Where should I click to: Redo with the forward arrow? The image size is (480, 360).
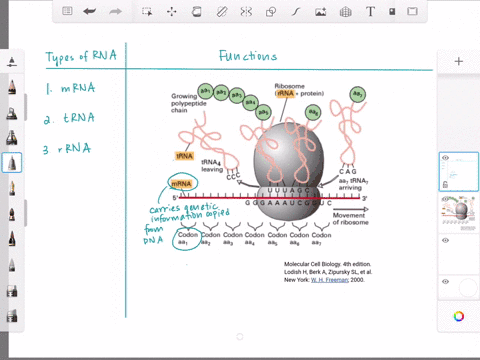pos(115,11)
